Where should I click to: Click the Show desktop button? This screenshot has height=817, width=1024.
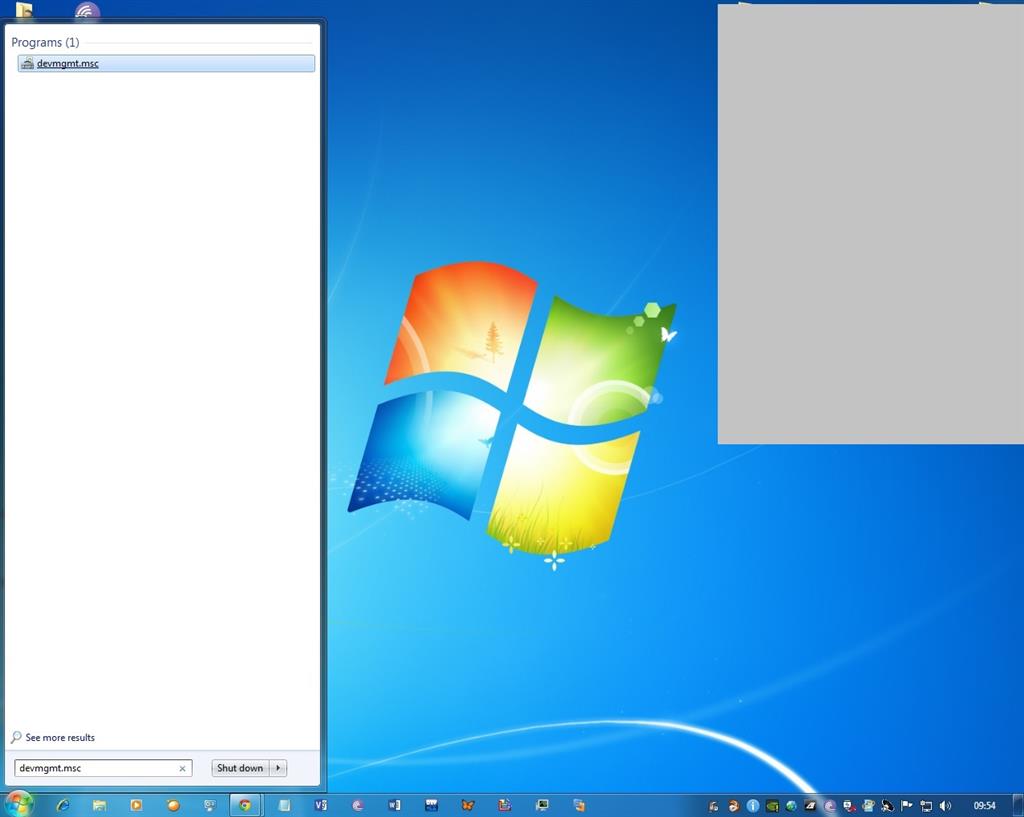1017,805
